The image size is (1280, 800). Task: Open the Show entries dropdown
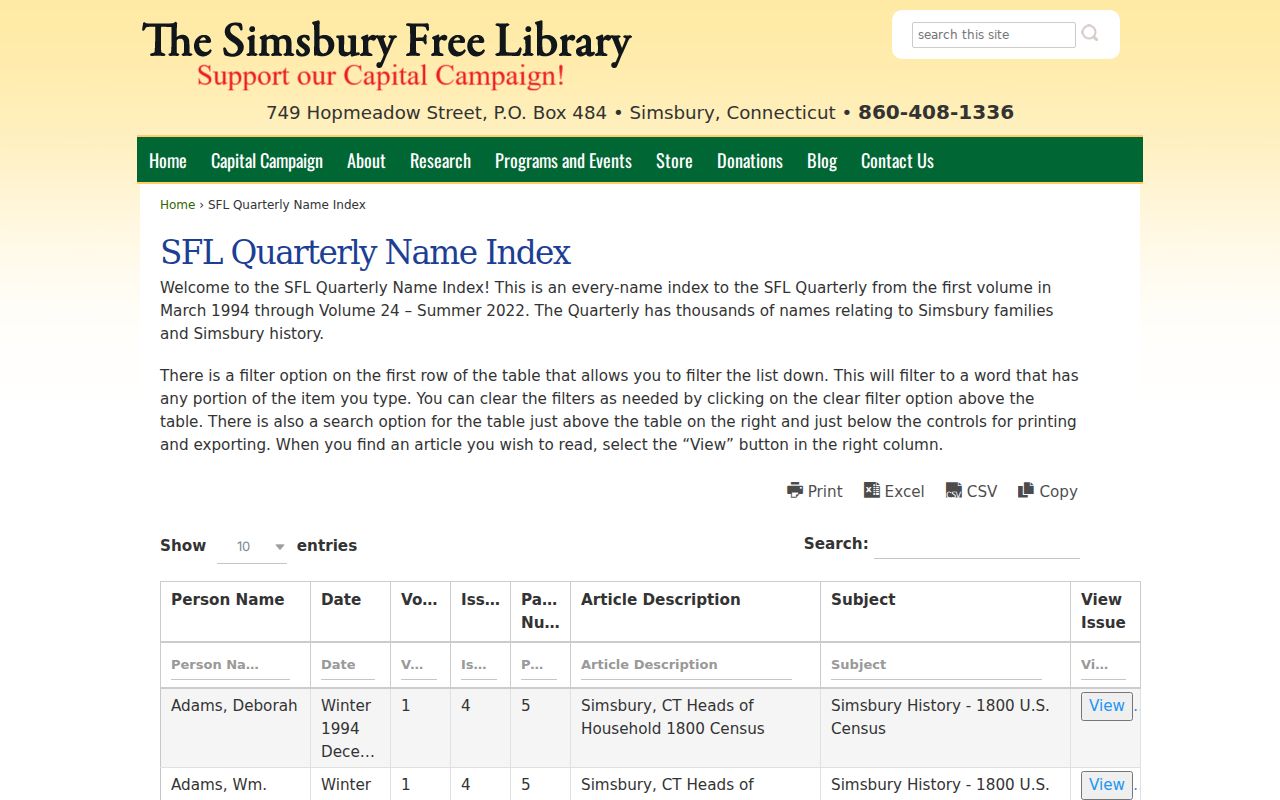coord(252,546)
